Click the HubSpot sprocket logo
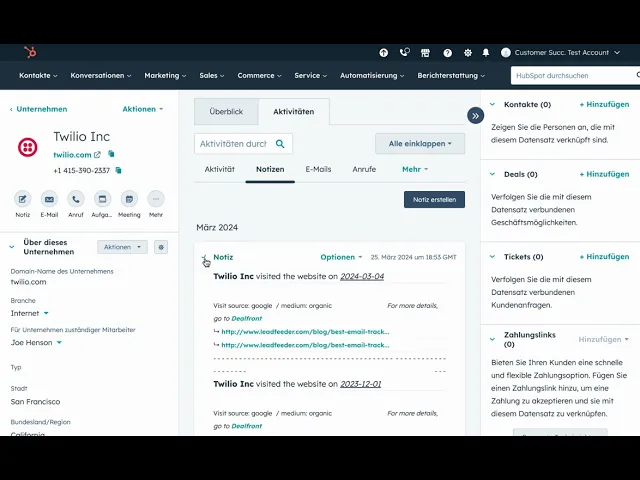The height and width of the screenshot is (480, 640). pos(30,52)
